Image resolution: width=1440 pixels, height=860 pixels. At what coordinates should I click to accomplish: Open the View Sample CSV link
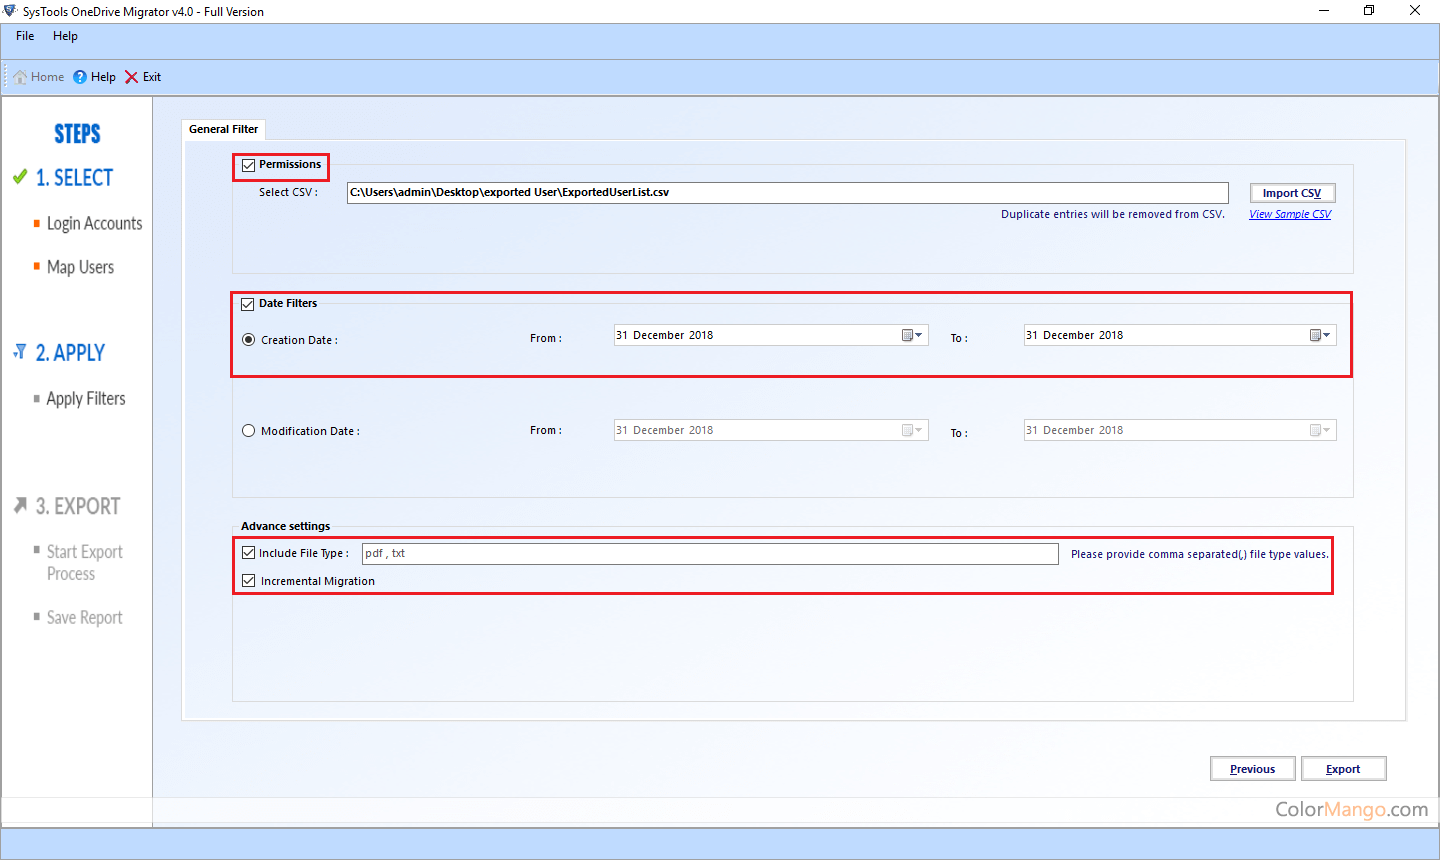click(1289, 214)
